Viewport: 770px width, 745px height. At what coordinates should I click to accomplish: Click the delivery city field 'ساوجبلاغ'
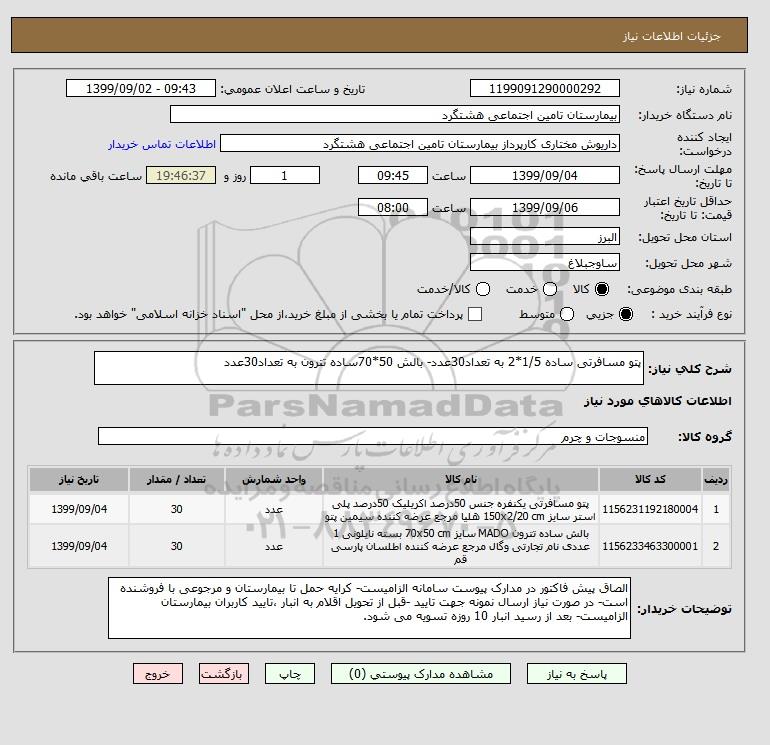tap(545, 262)
